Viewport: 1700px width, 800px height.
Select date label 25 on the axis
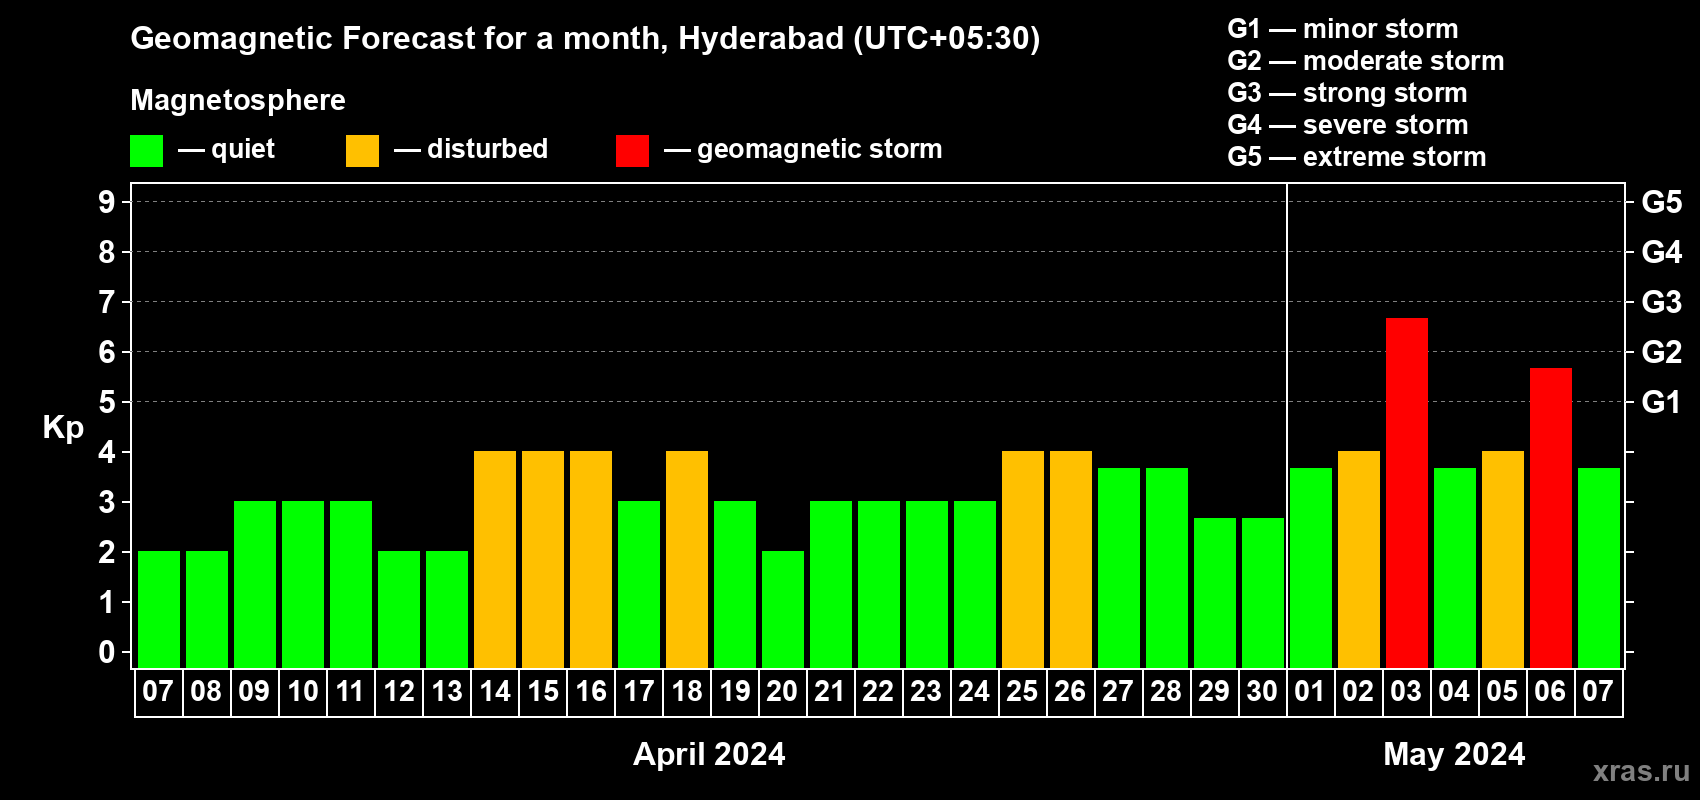(1022, 692)
